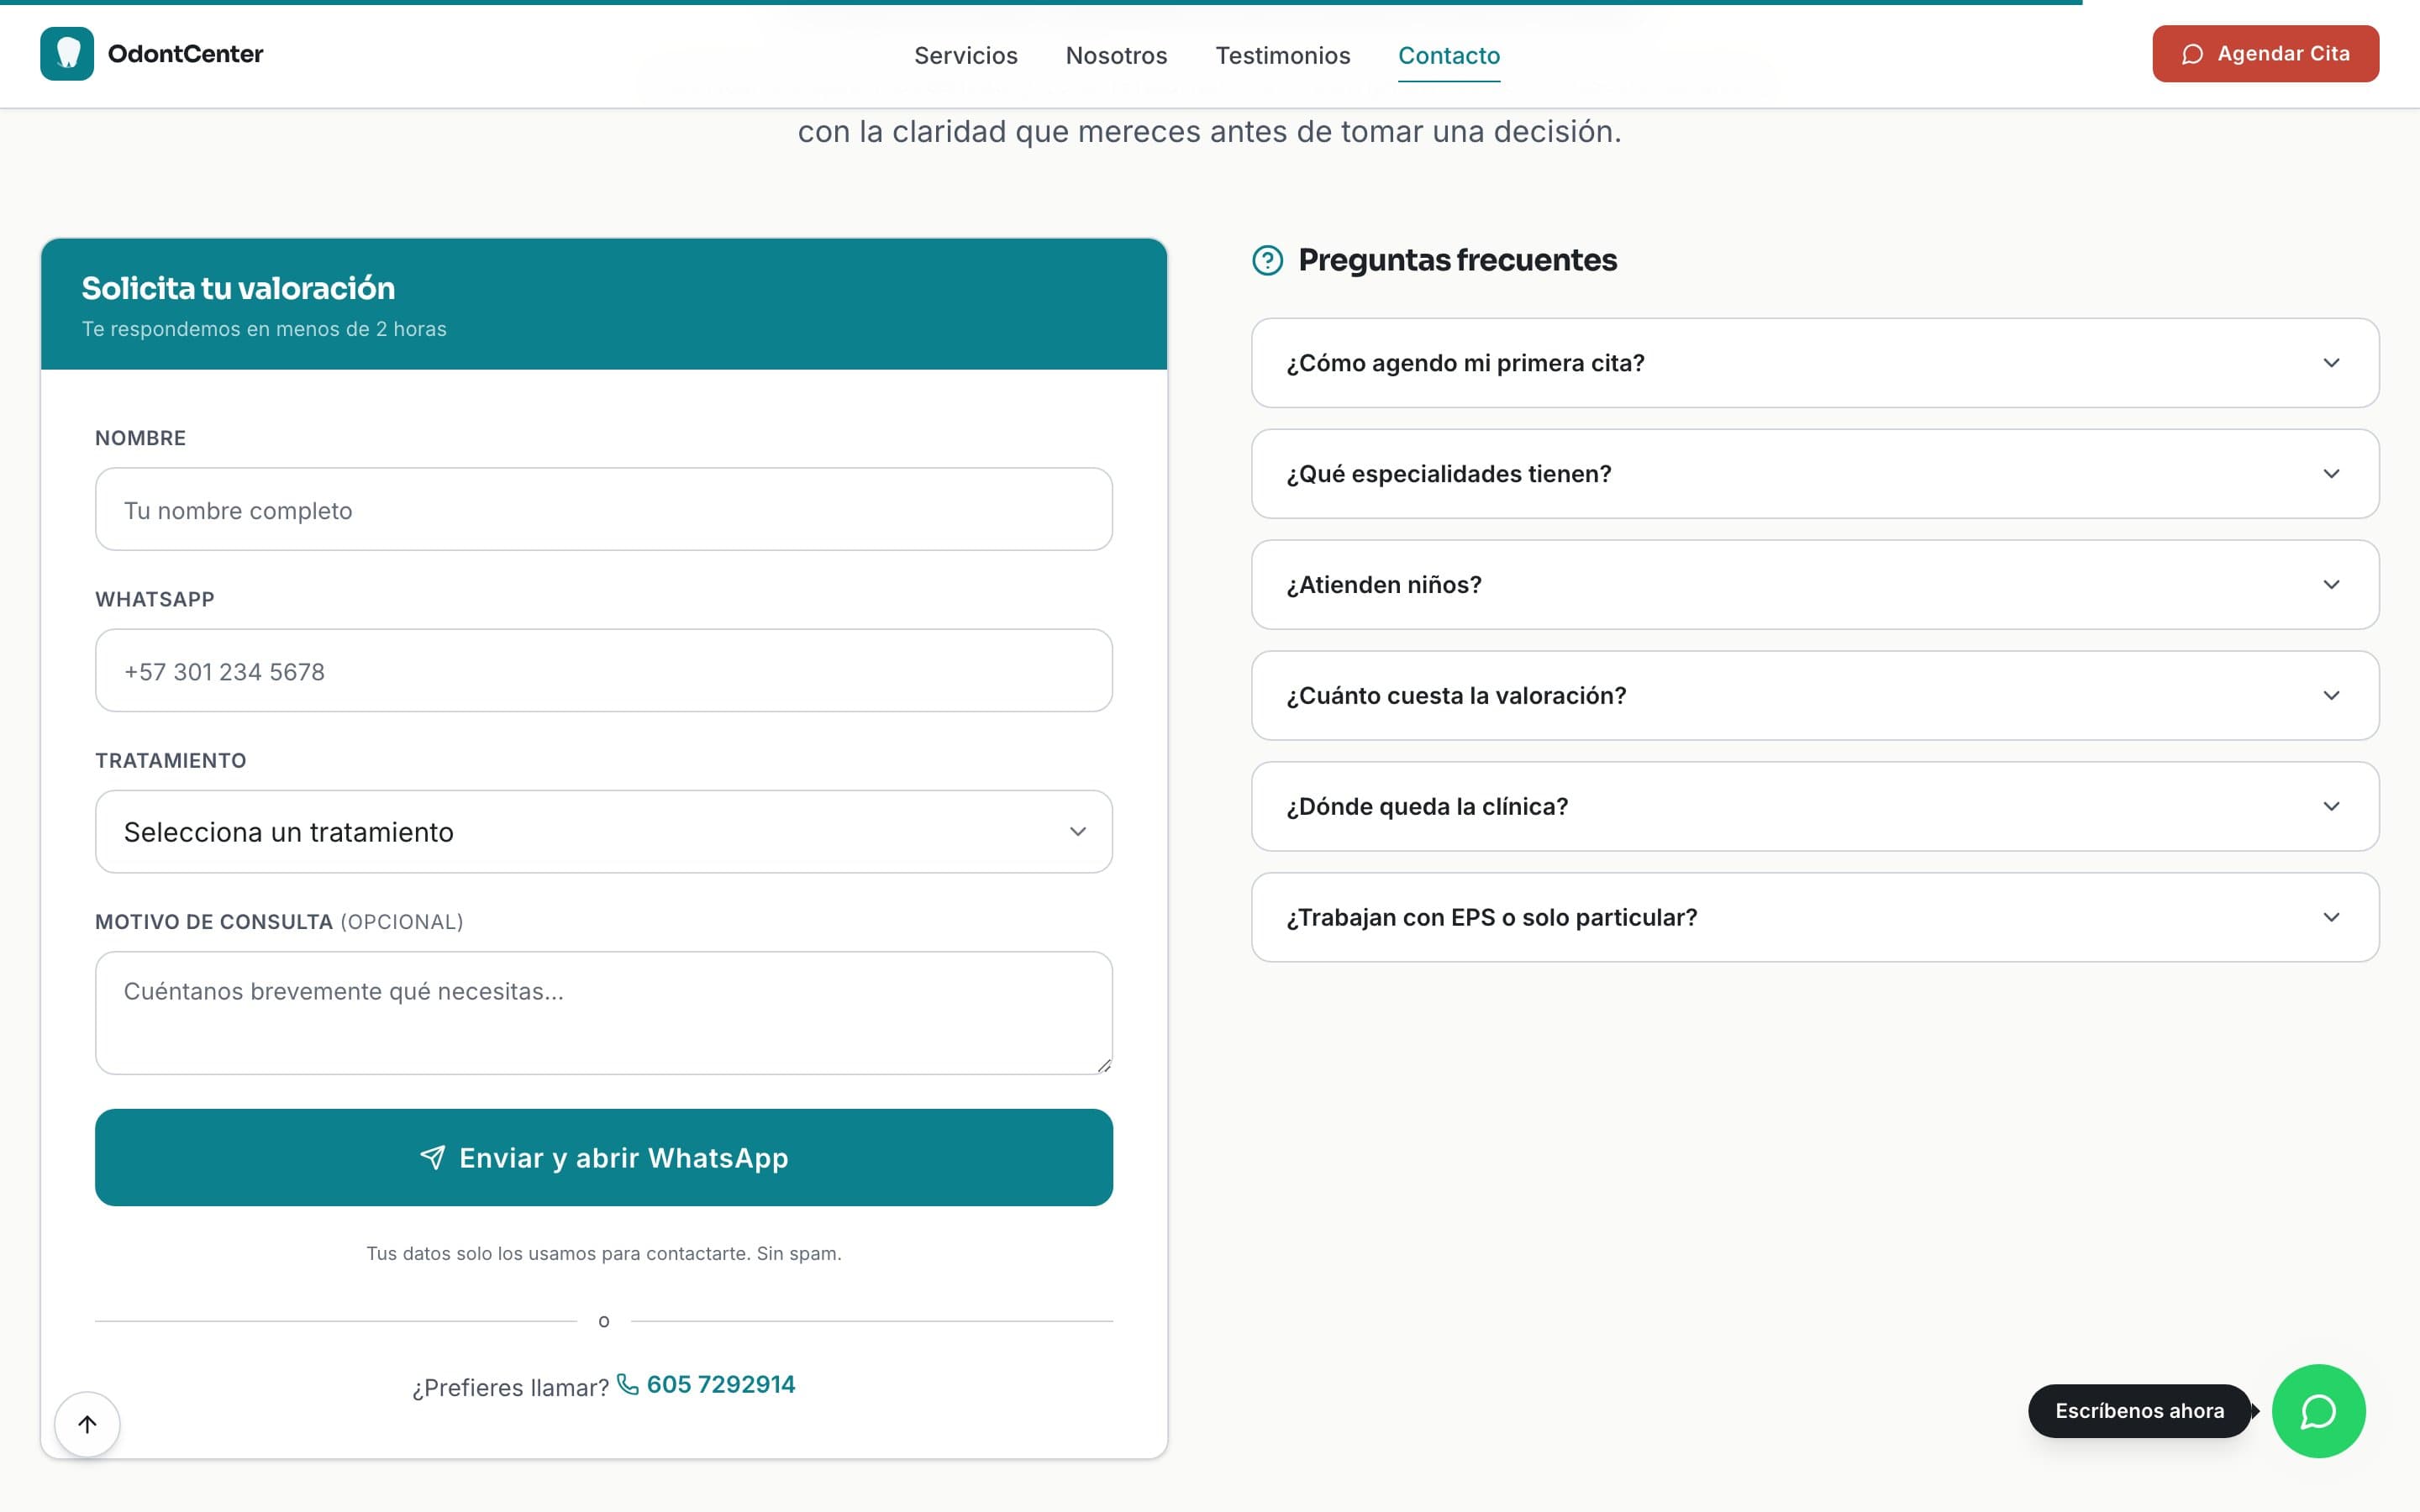
Task: Expand ¿Cómo agendo mi primera cita? question
Action: point(1814,363)
